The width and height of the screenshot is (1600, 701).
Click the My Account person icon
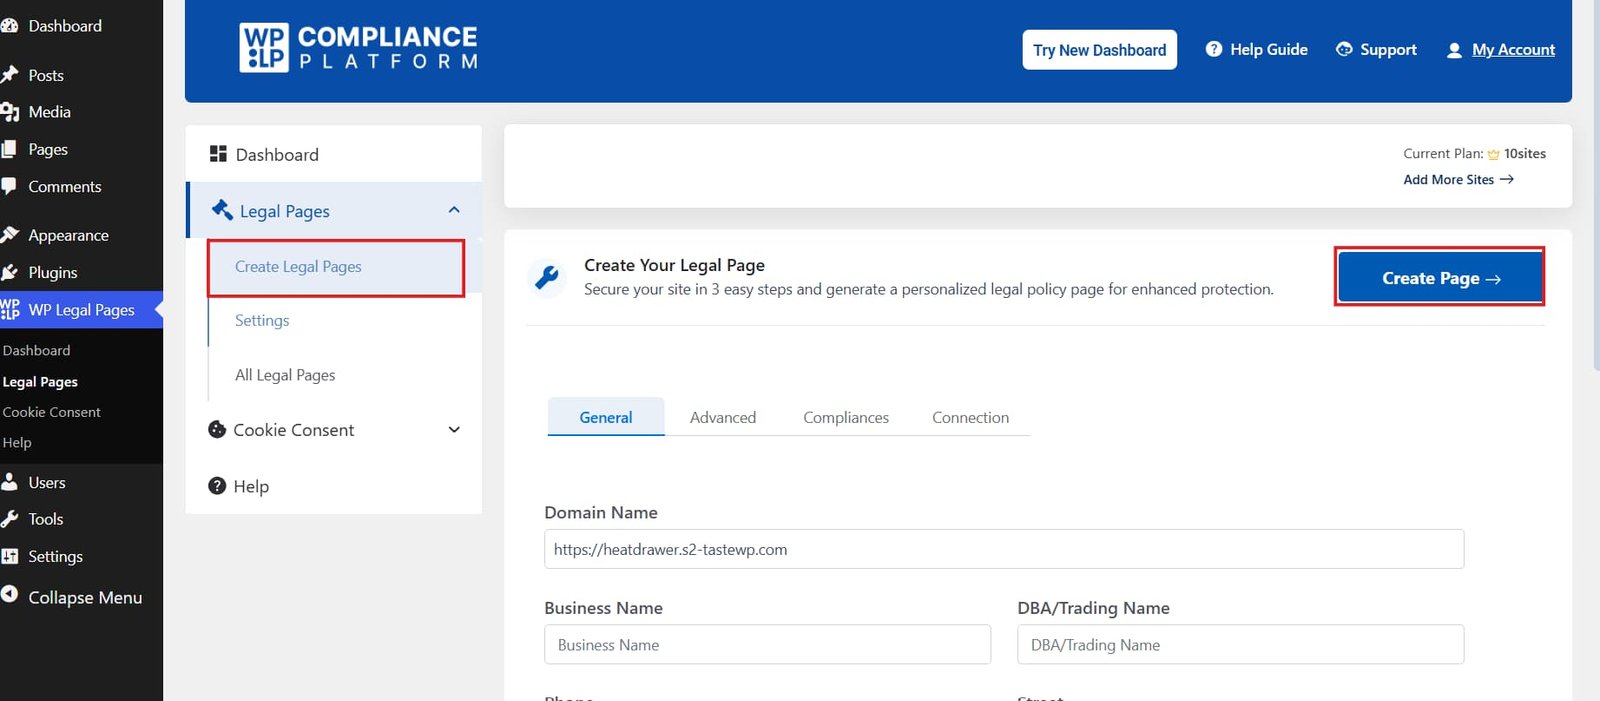[1454, 50]
